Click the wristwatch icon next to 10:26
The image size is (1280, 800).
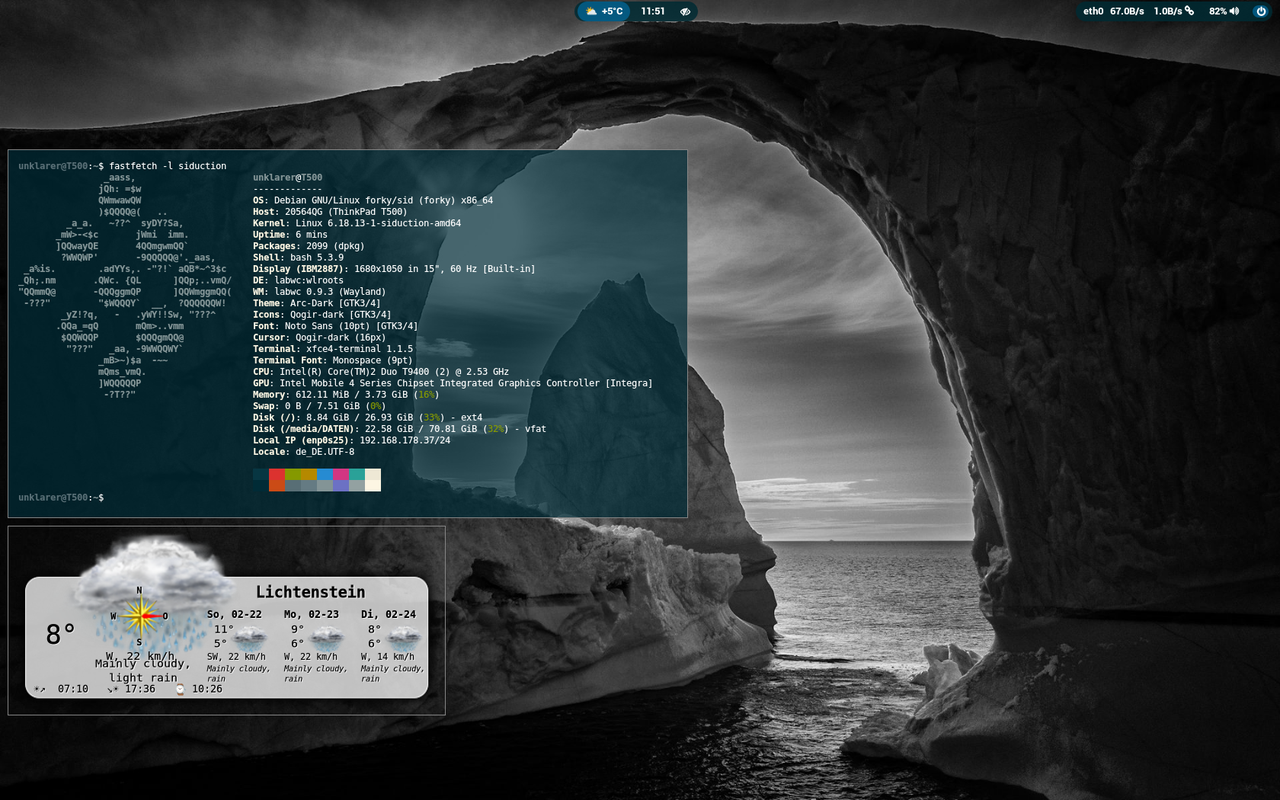coord(180,689)
